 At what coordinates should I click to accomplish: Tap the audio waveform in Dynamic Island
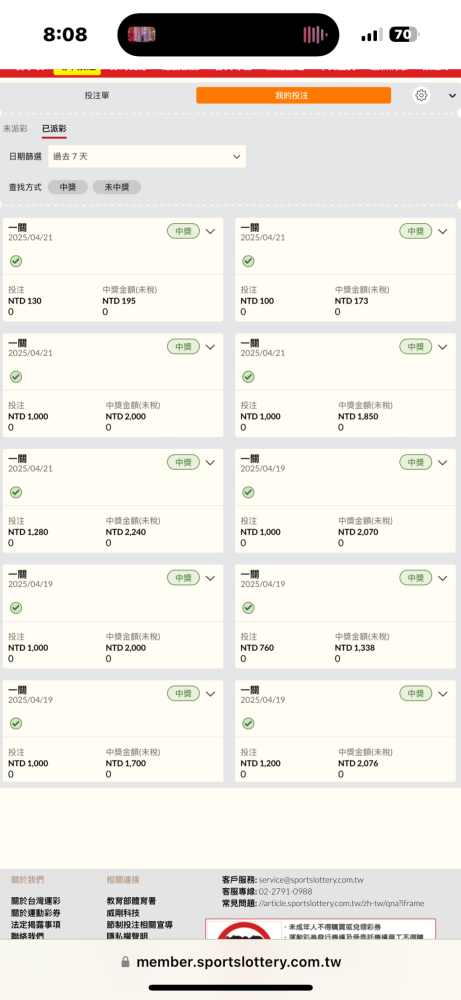(x=315, y=34)
